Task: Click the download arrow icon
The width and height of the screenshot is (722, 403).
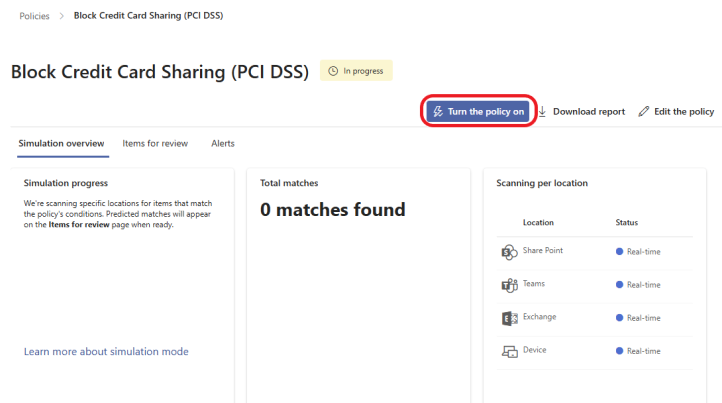Action: point(542,111)
